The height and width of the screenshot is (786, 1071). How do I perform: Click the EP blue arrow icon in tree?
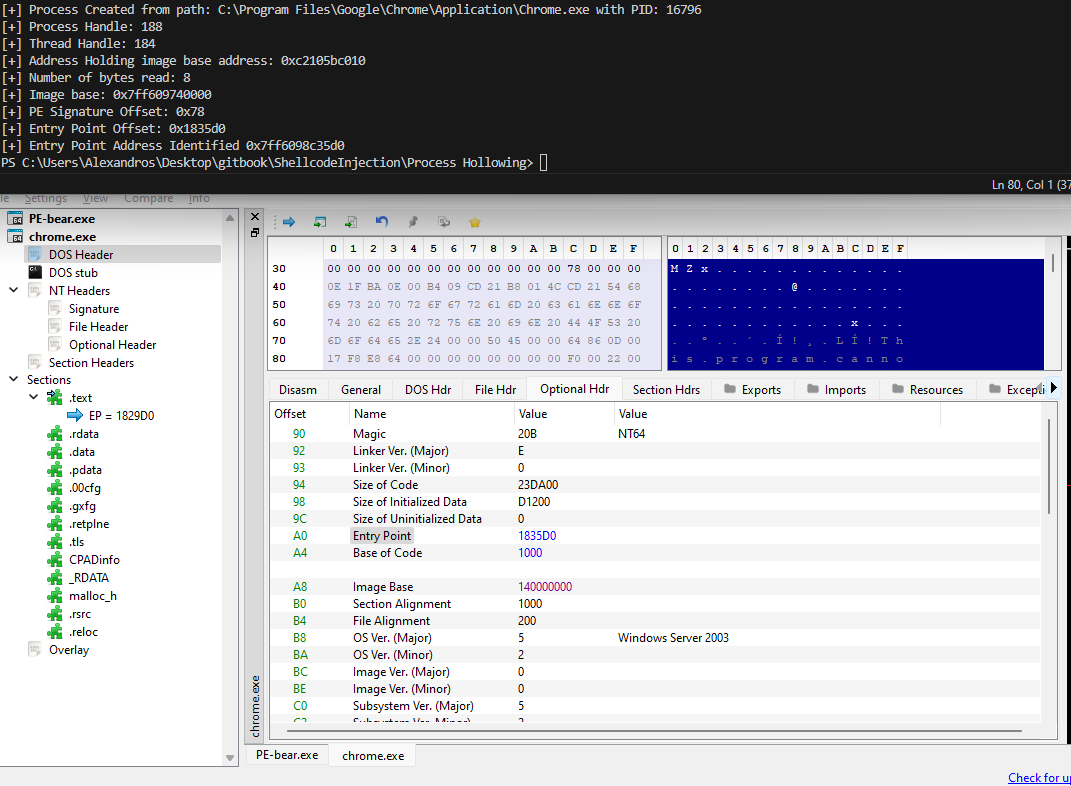click(x=75, y=416)
